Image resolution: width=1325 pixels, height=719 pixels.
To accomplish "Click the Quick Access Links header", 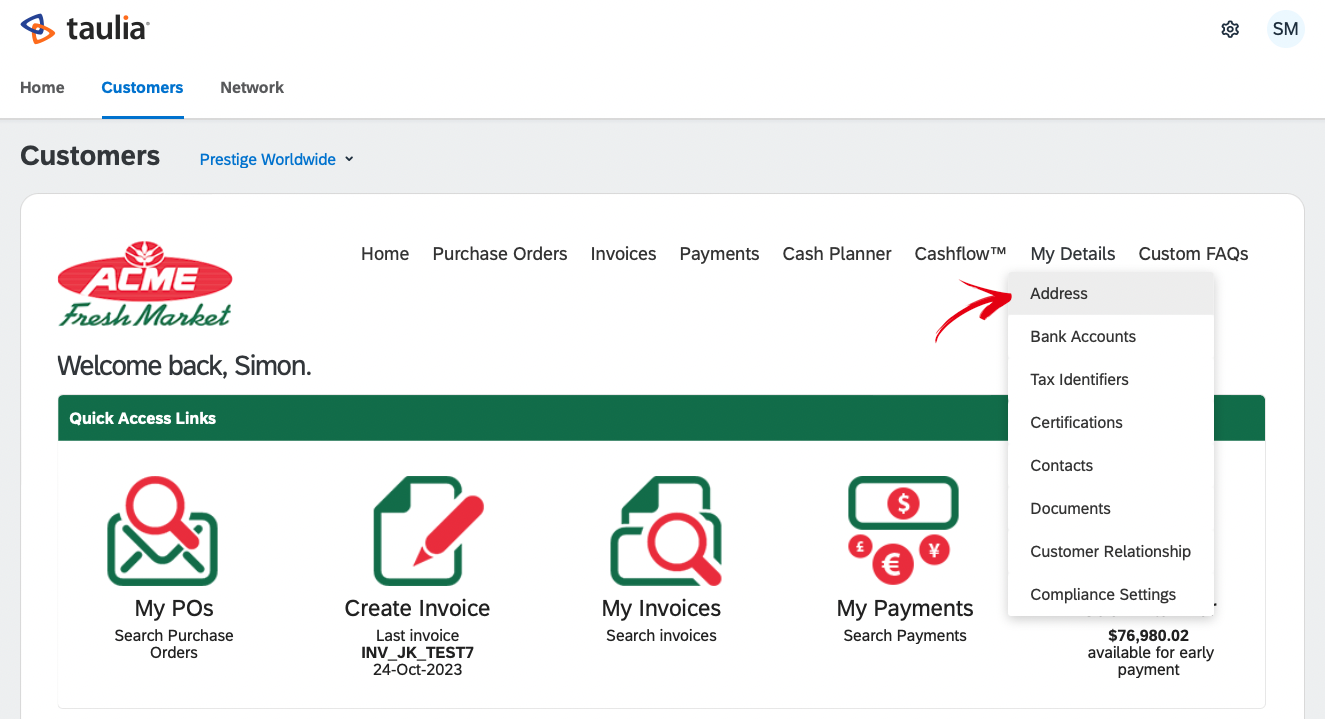I will point(143,418).
